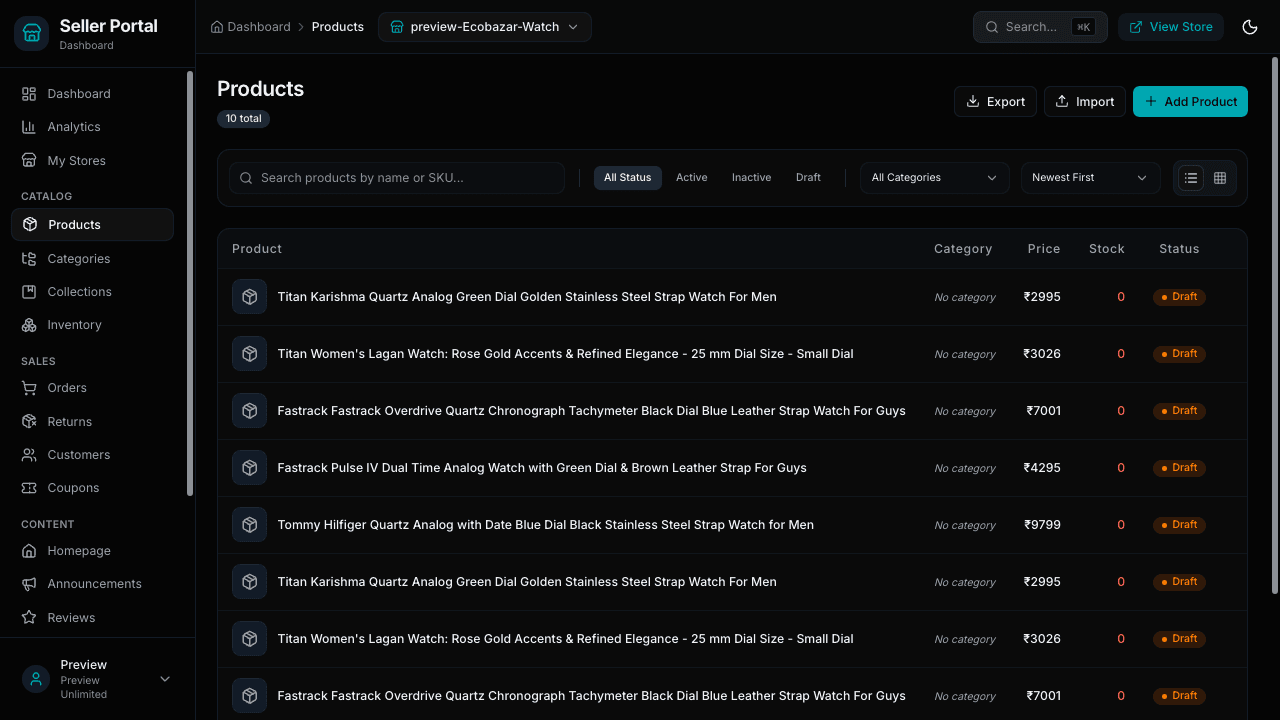Open Homepage content in the sidebar
The width and height of the screenshot is (1280, 720).
click(93, 551)
